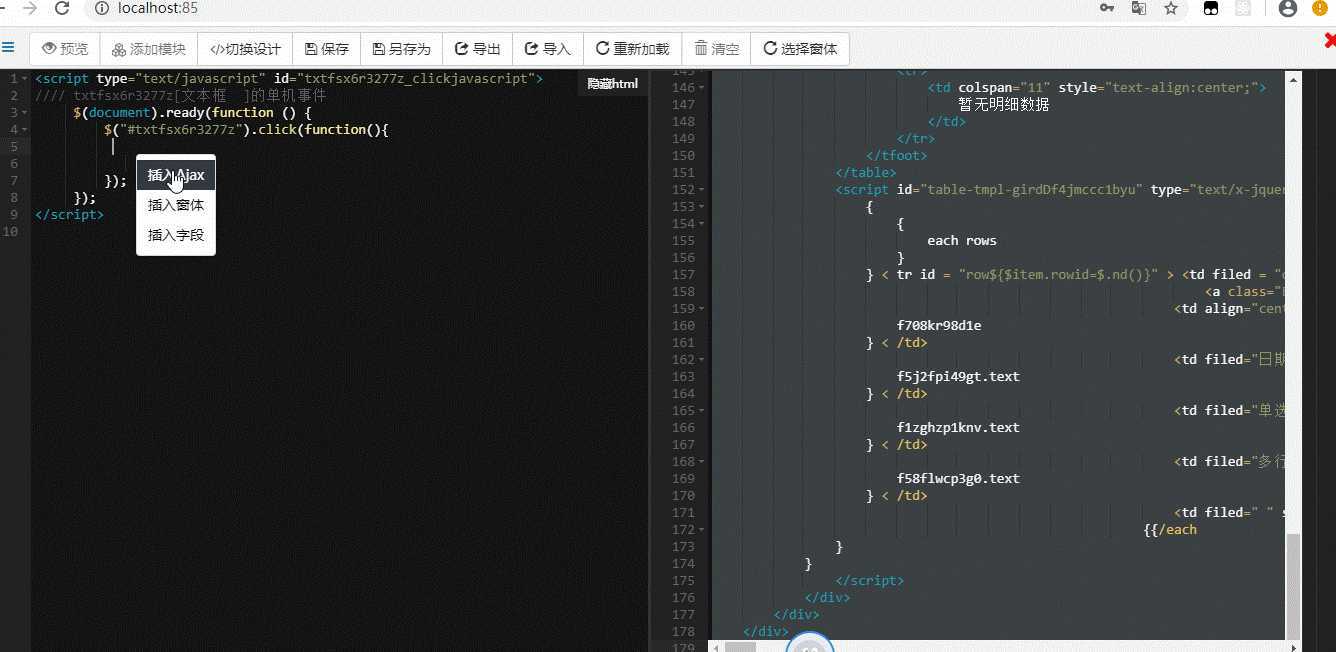Image resolution: width=1336 pixels, height=652 pixels.
Task: Select 插入Ajax from the context menu
Action: pos(176,175)
